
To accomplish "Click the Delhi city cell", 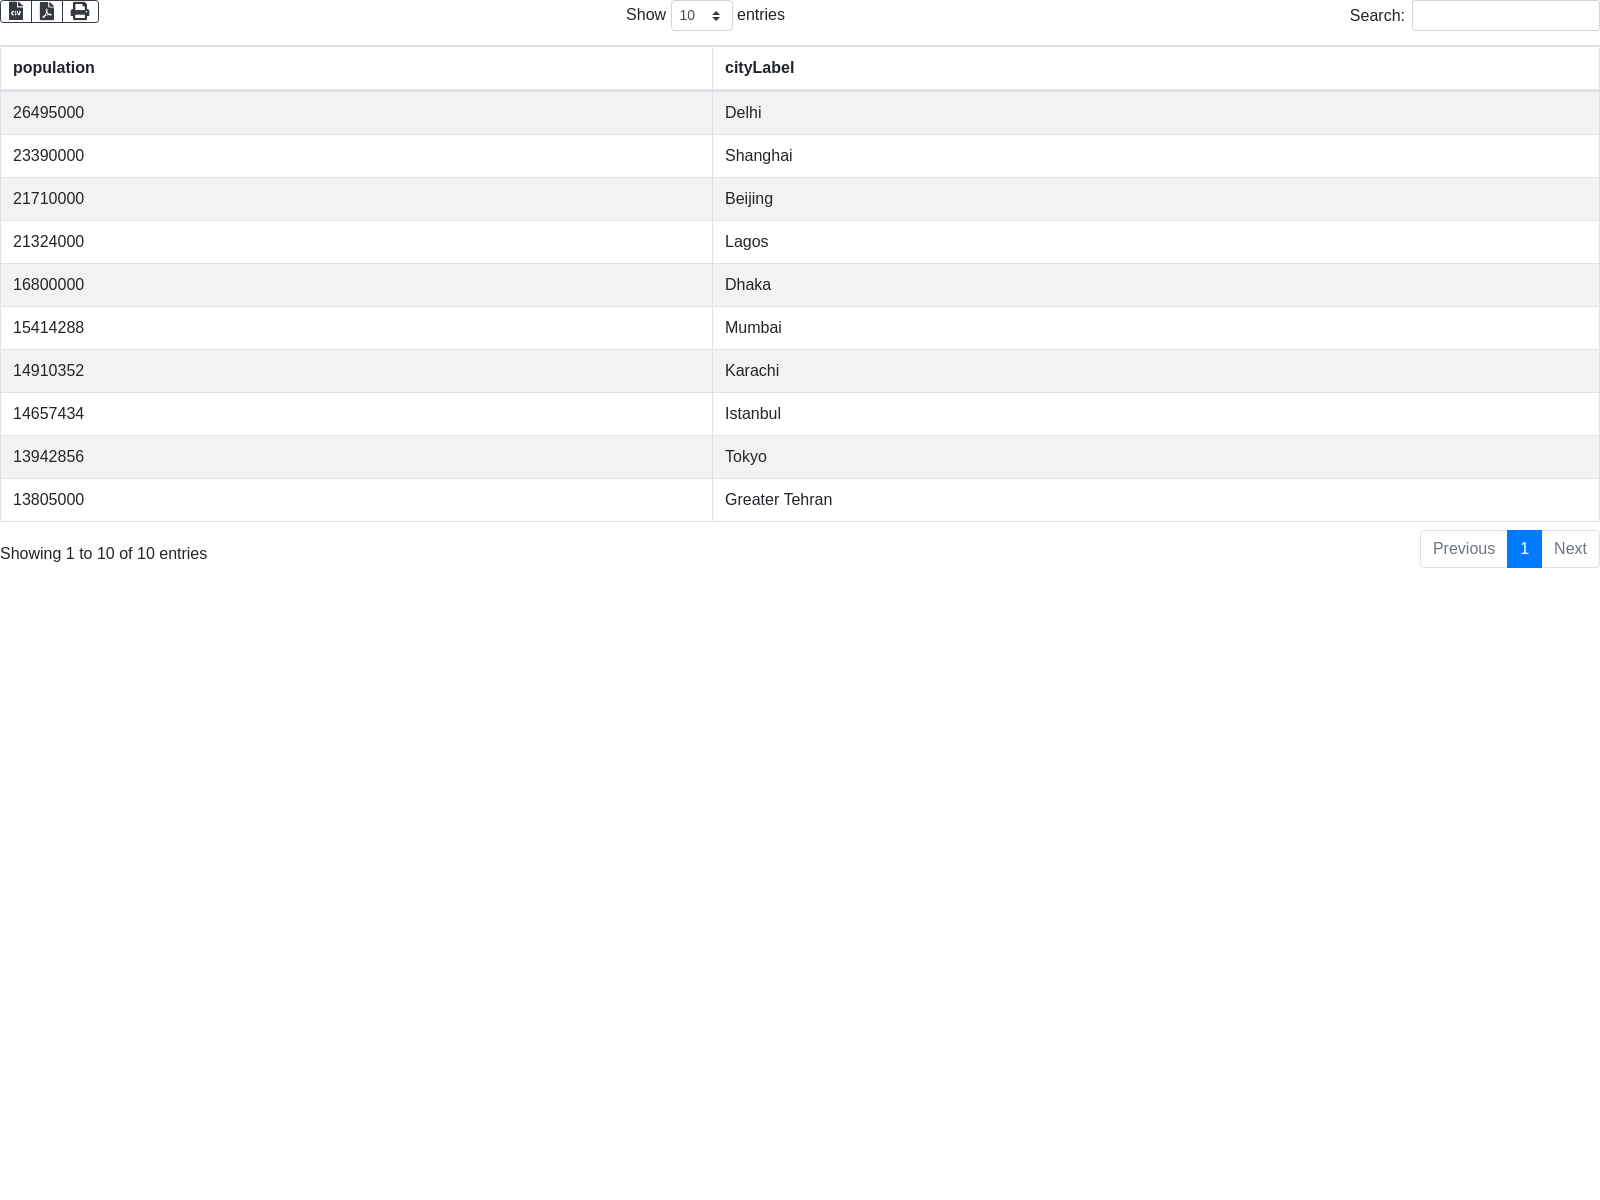I will click(743, 113).
